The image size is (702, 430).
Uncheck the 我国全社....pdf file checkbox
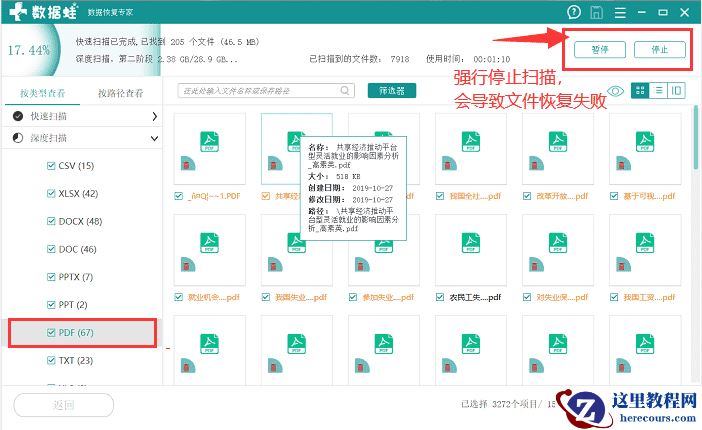pos(440,196)
